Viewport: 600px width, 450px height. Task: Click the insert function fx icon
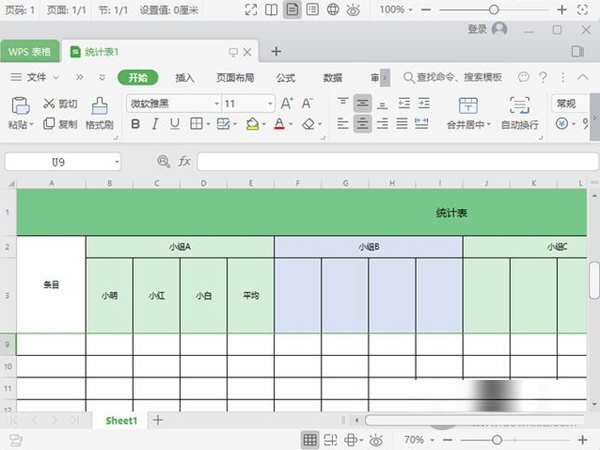coord(184,161)
